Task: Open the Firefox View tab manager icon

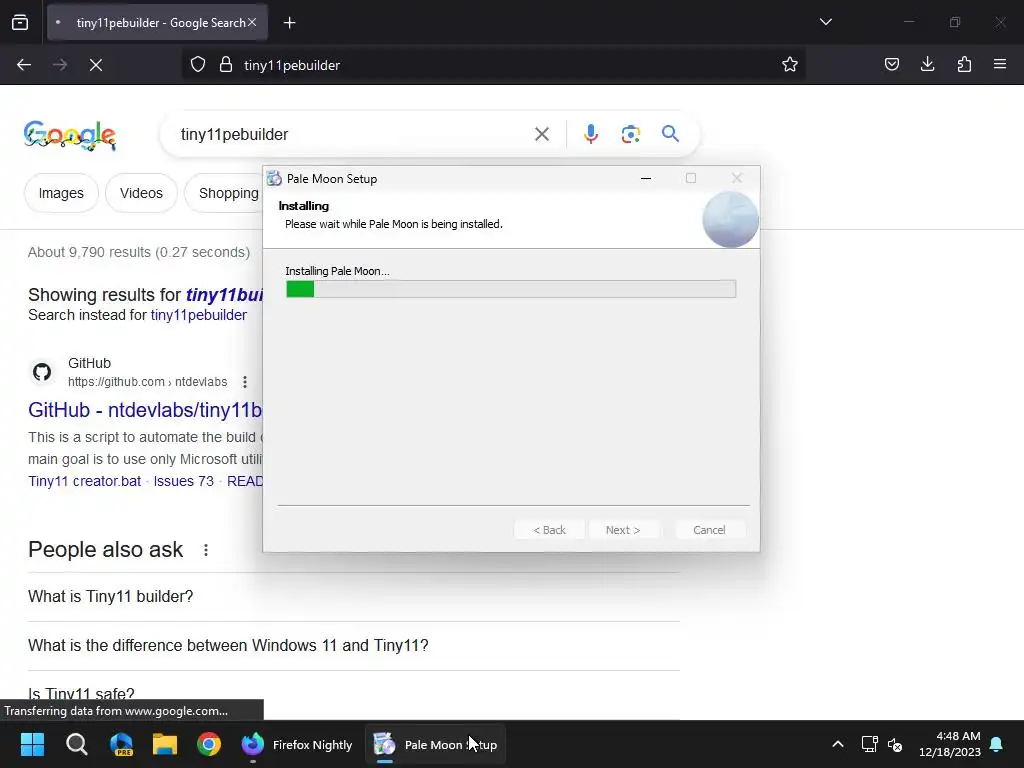Action: click(x=20, y=22)
